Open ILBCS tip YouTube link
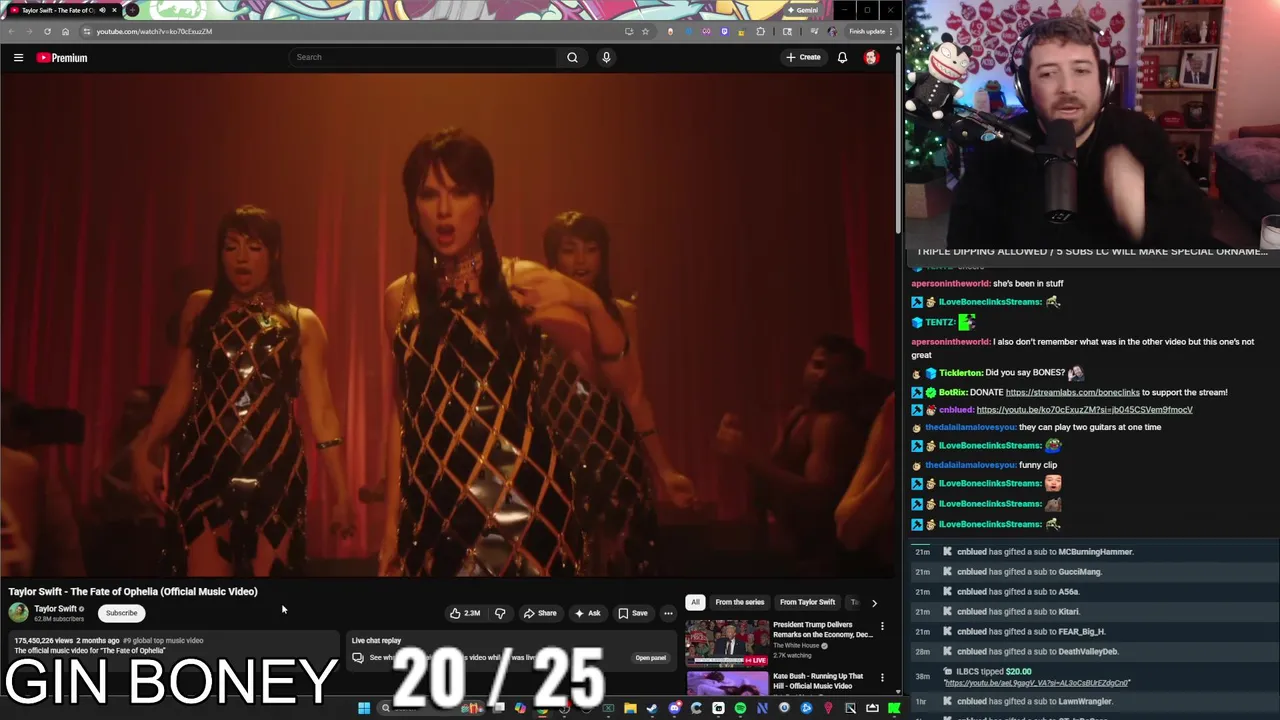Image resolution: width=1280 pixels, height=720 pixels. [x=1037, y=683]
